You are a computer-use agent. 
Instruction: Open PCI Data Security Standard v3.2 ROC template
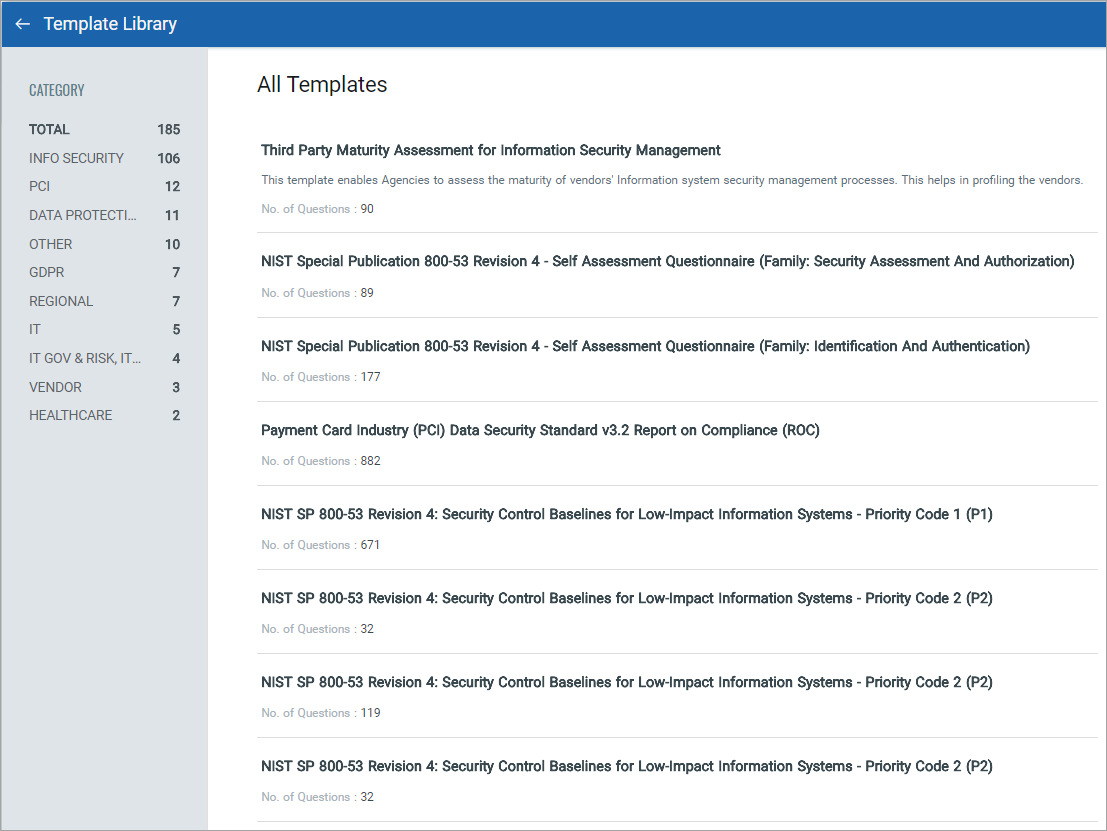click(x=540, y=430)
